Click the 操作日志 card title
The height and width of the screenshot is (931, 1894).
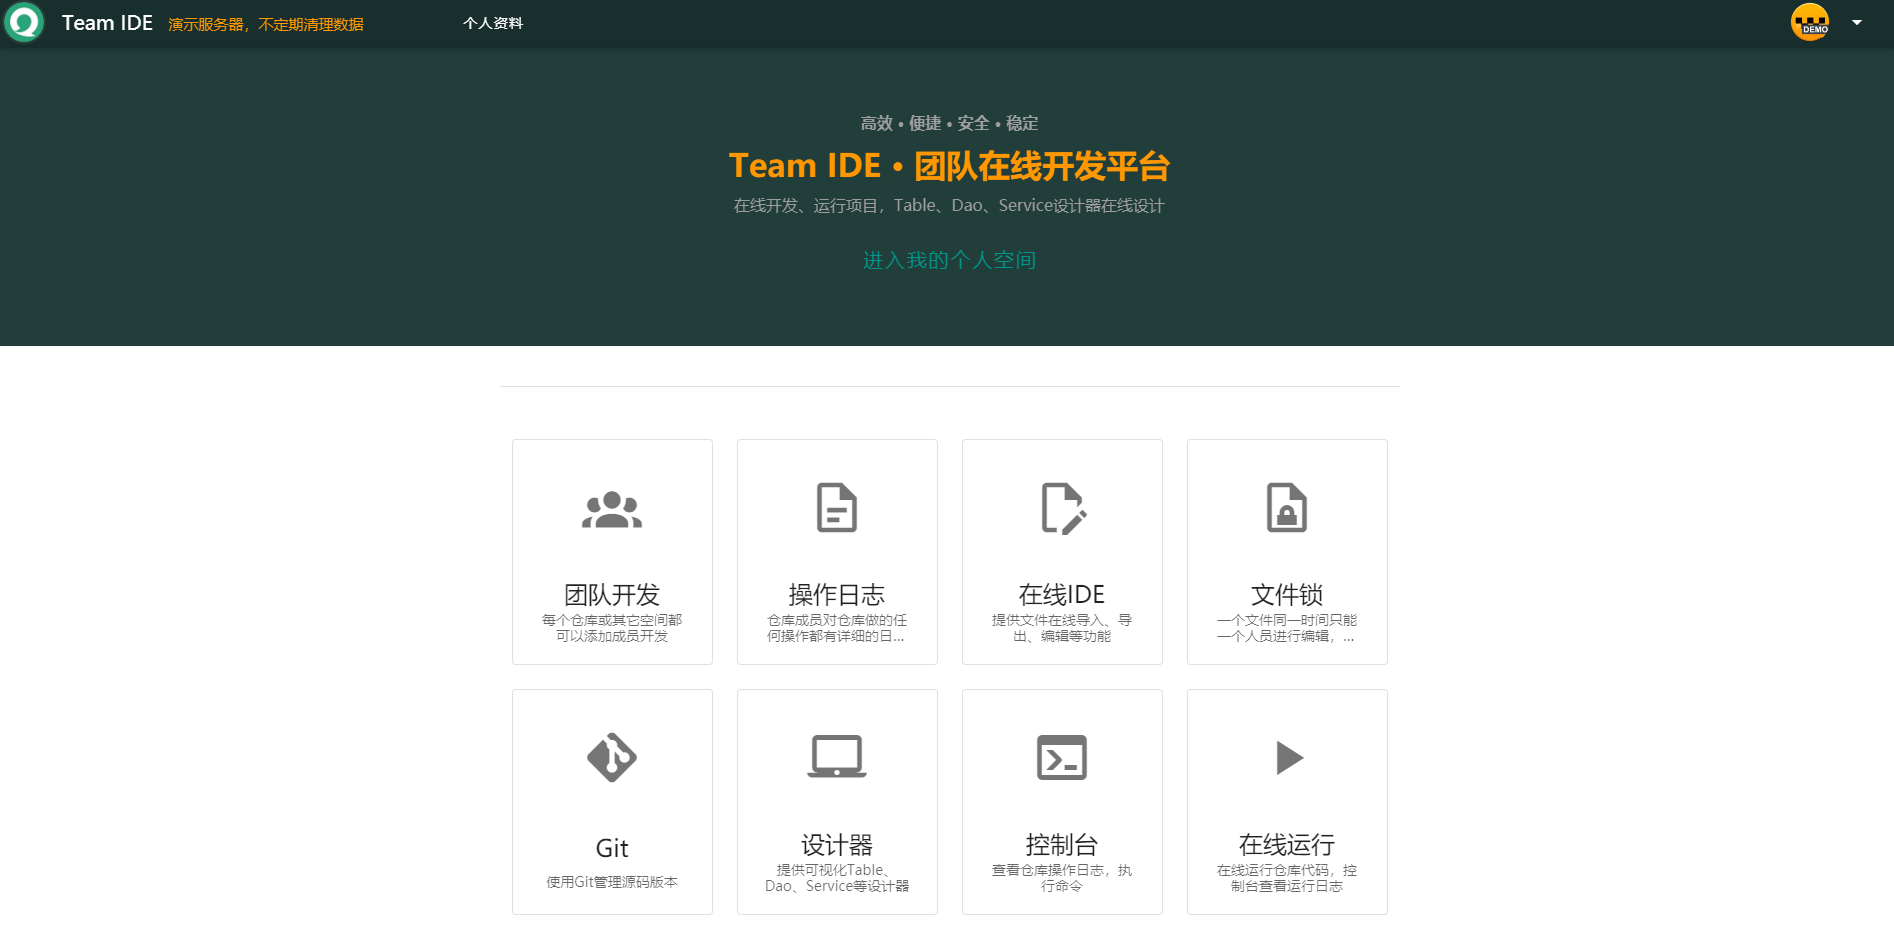pos(836,594)
